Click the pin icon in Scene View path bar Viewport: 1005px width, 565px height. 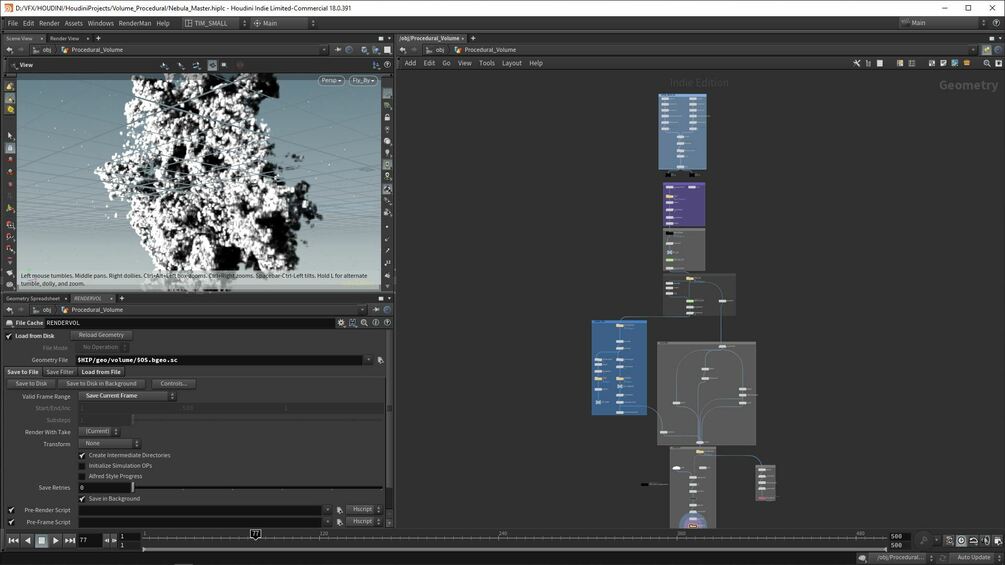pos(337,49)
